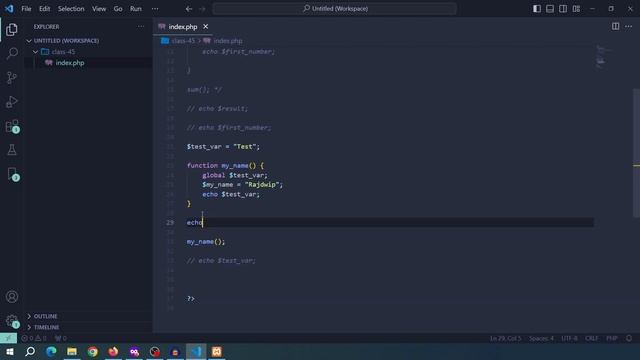Screen dimensions: 640x360
Task: Open the Customize Layout icon
Action: 576,9
